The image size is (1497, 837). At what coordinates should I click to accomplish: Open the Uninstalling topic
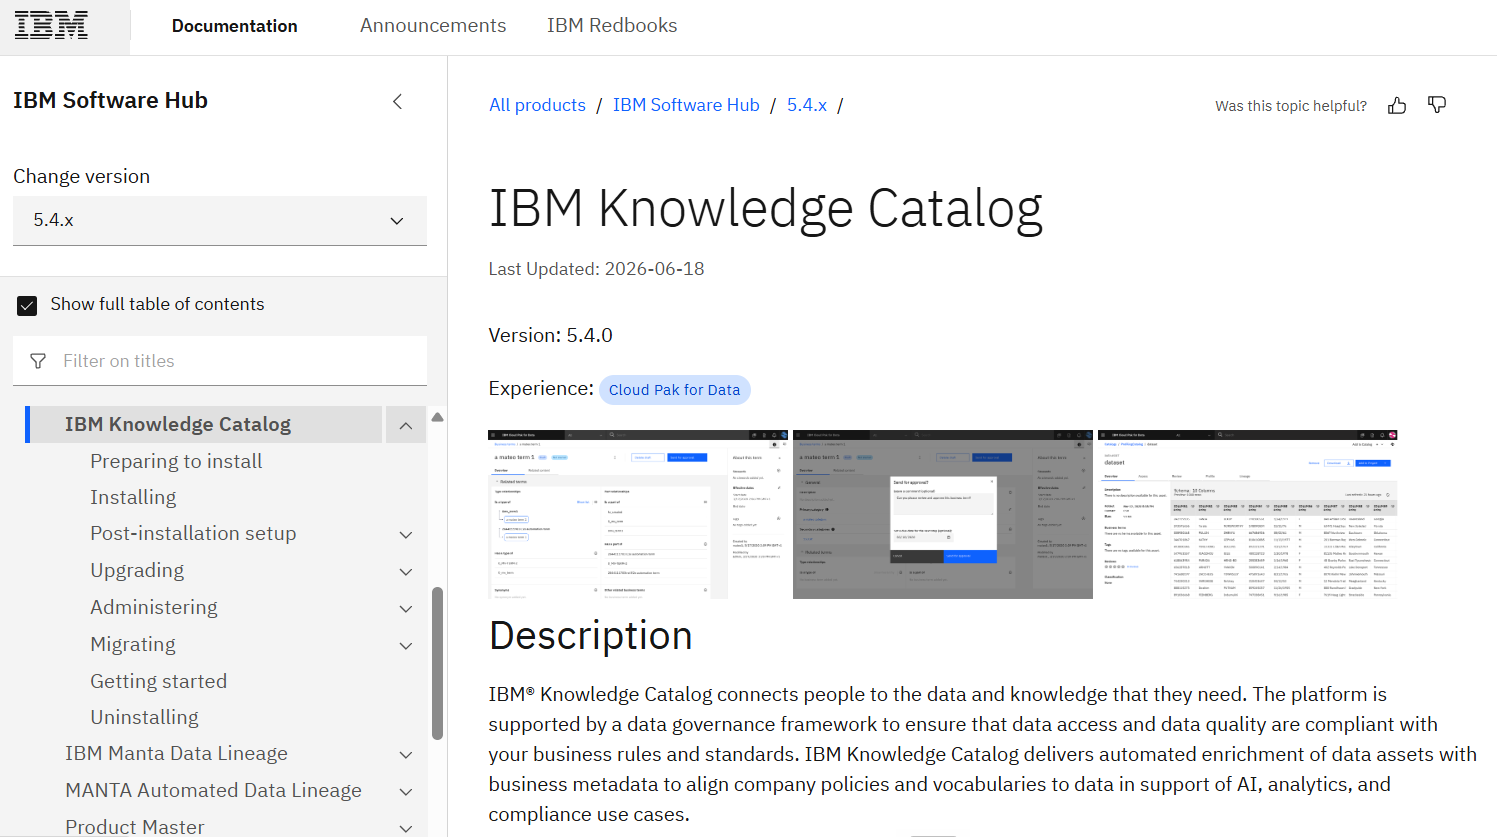[144, 717]
